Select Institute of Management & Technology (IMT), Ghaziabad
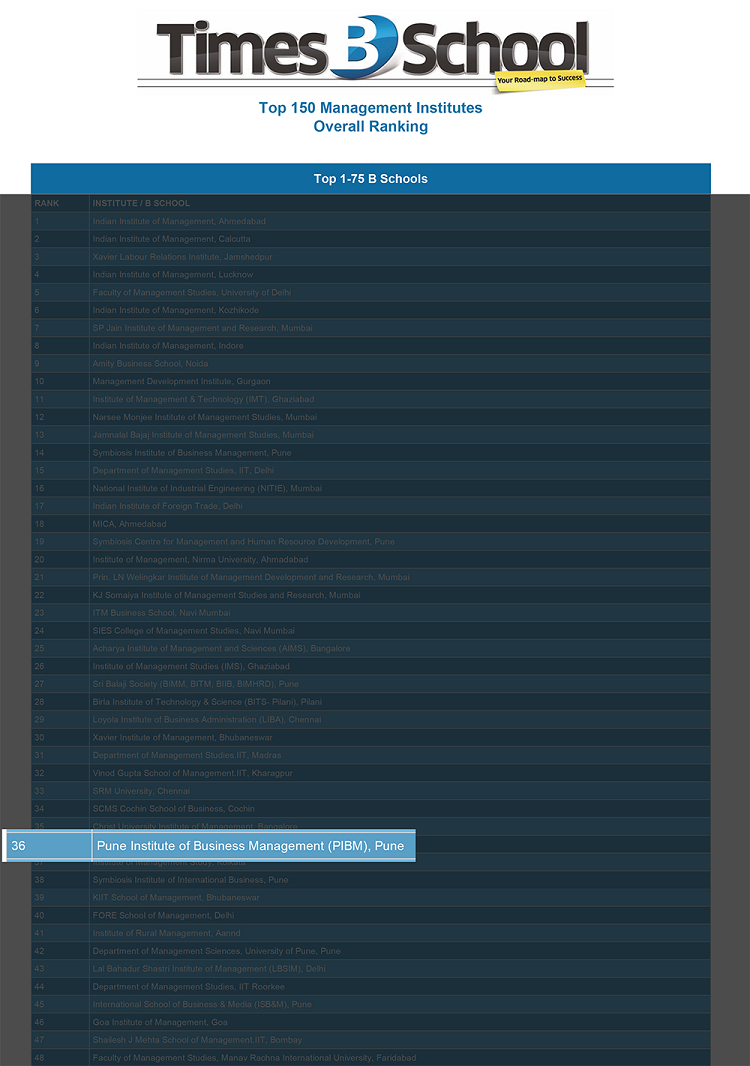750x1066 pixels. [203, 399]
